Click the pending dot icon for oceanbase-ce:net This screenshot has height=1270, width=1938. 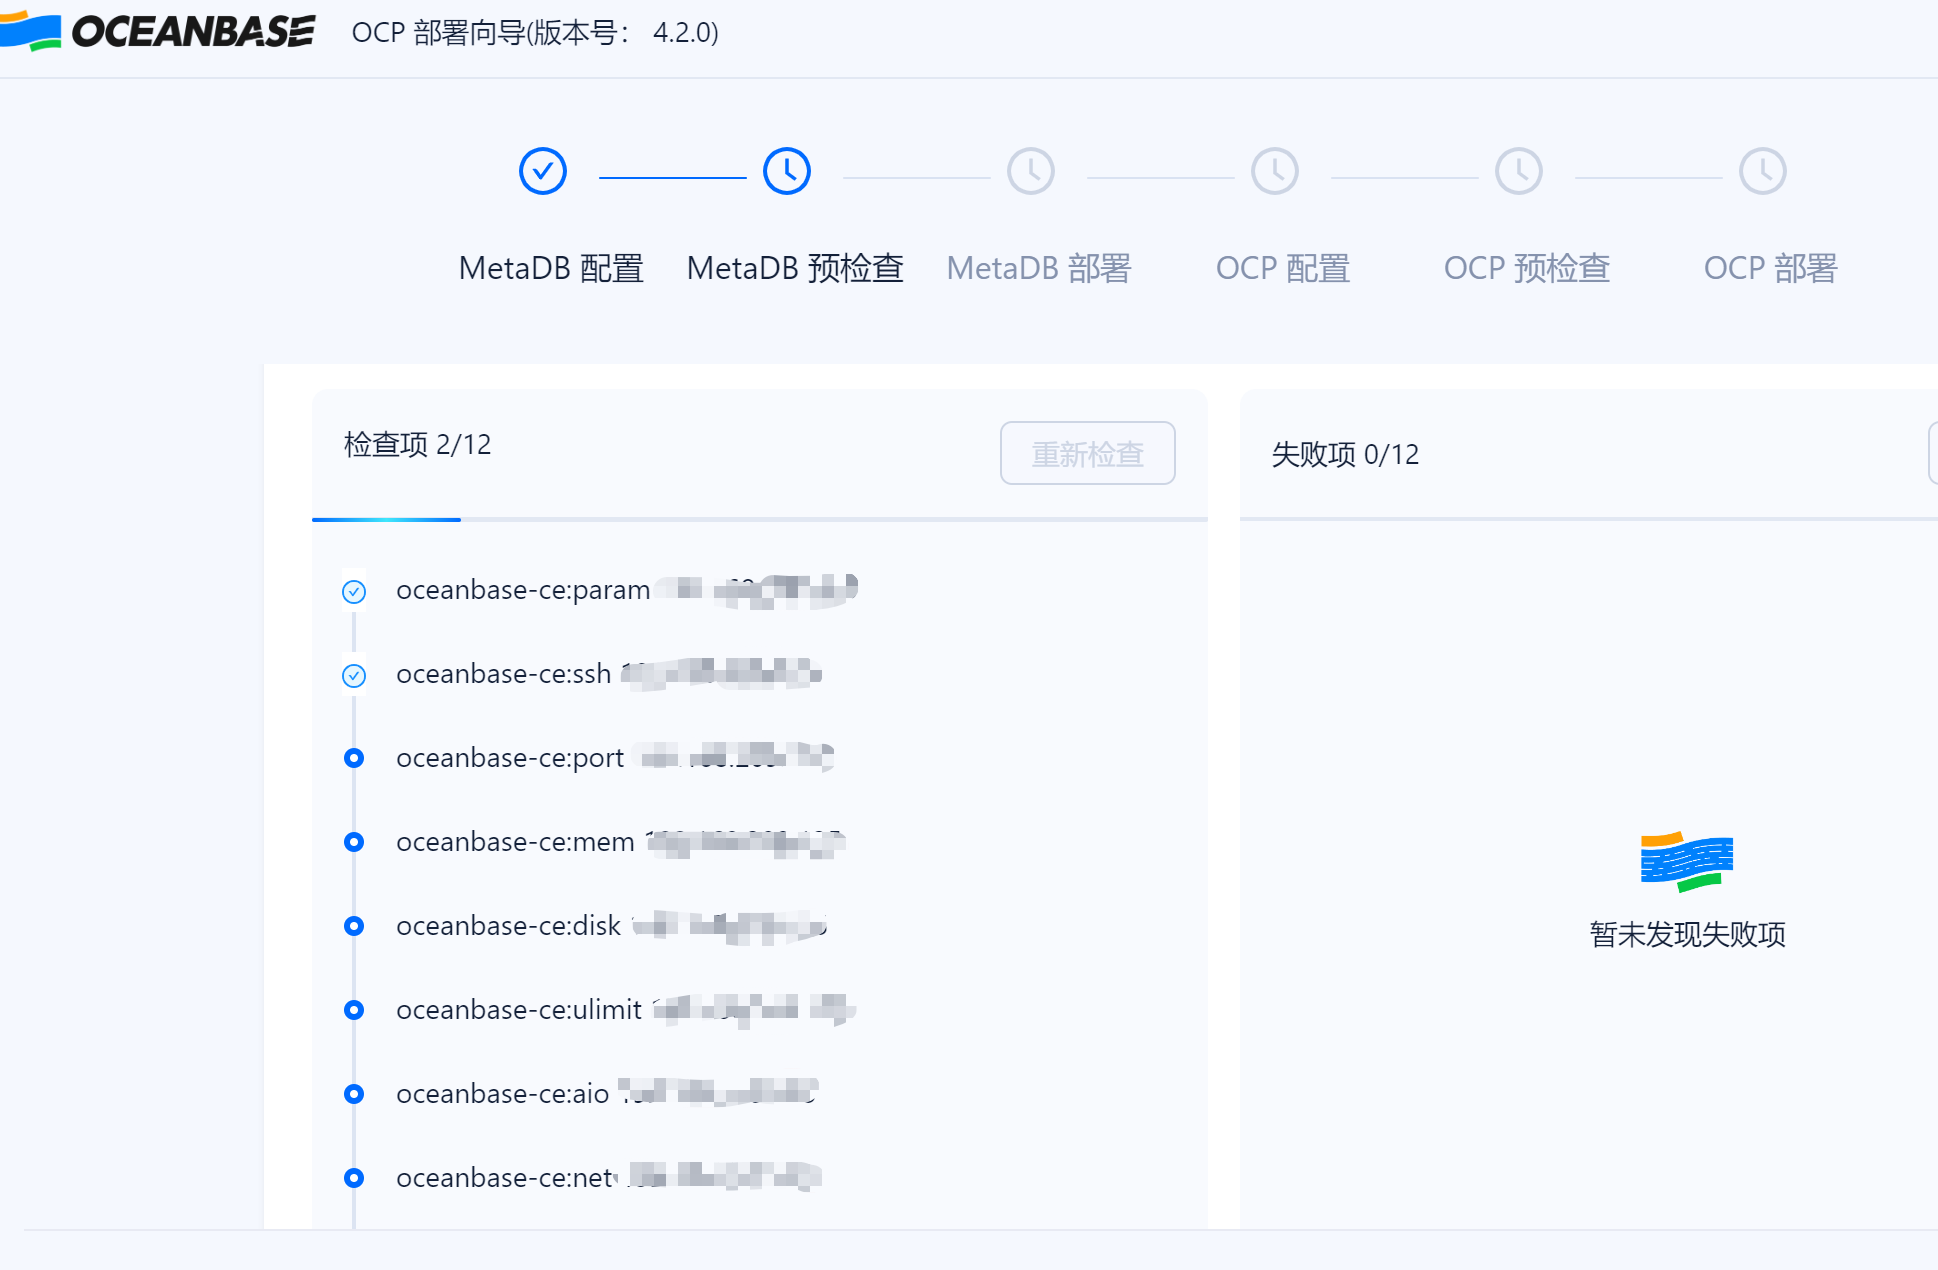(x=354, y=1178)
